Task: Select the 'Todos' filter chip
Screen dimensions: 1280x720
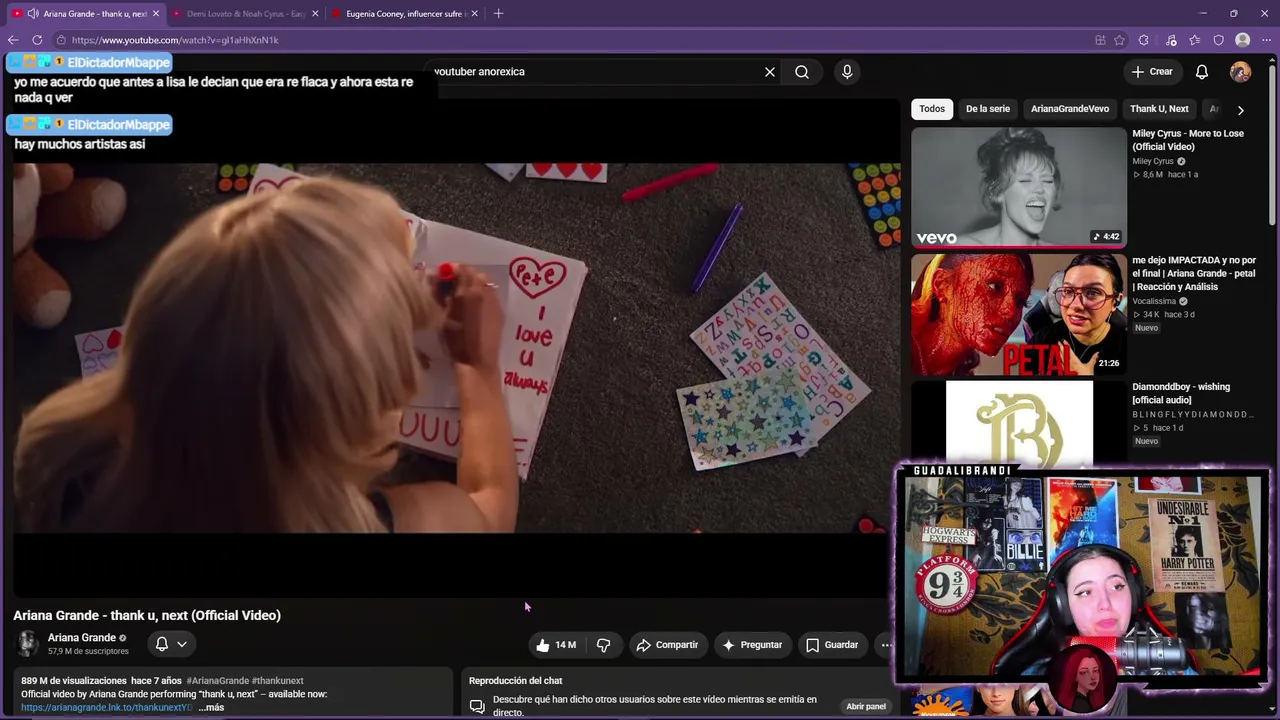Action: coord(932,109)
